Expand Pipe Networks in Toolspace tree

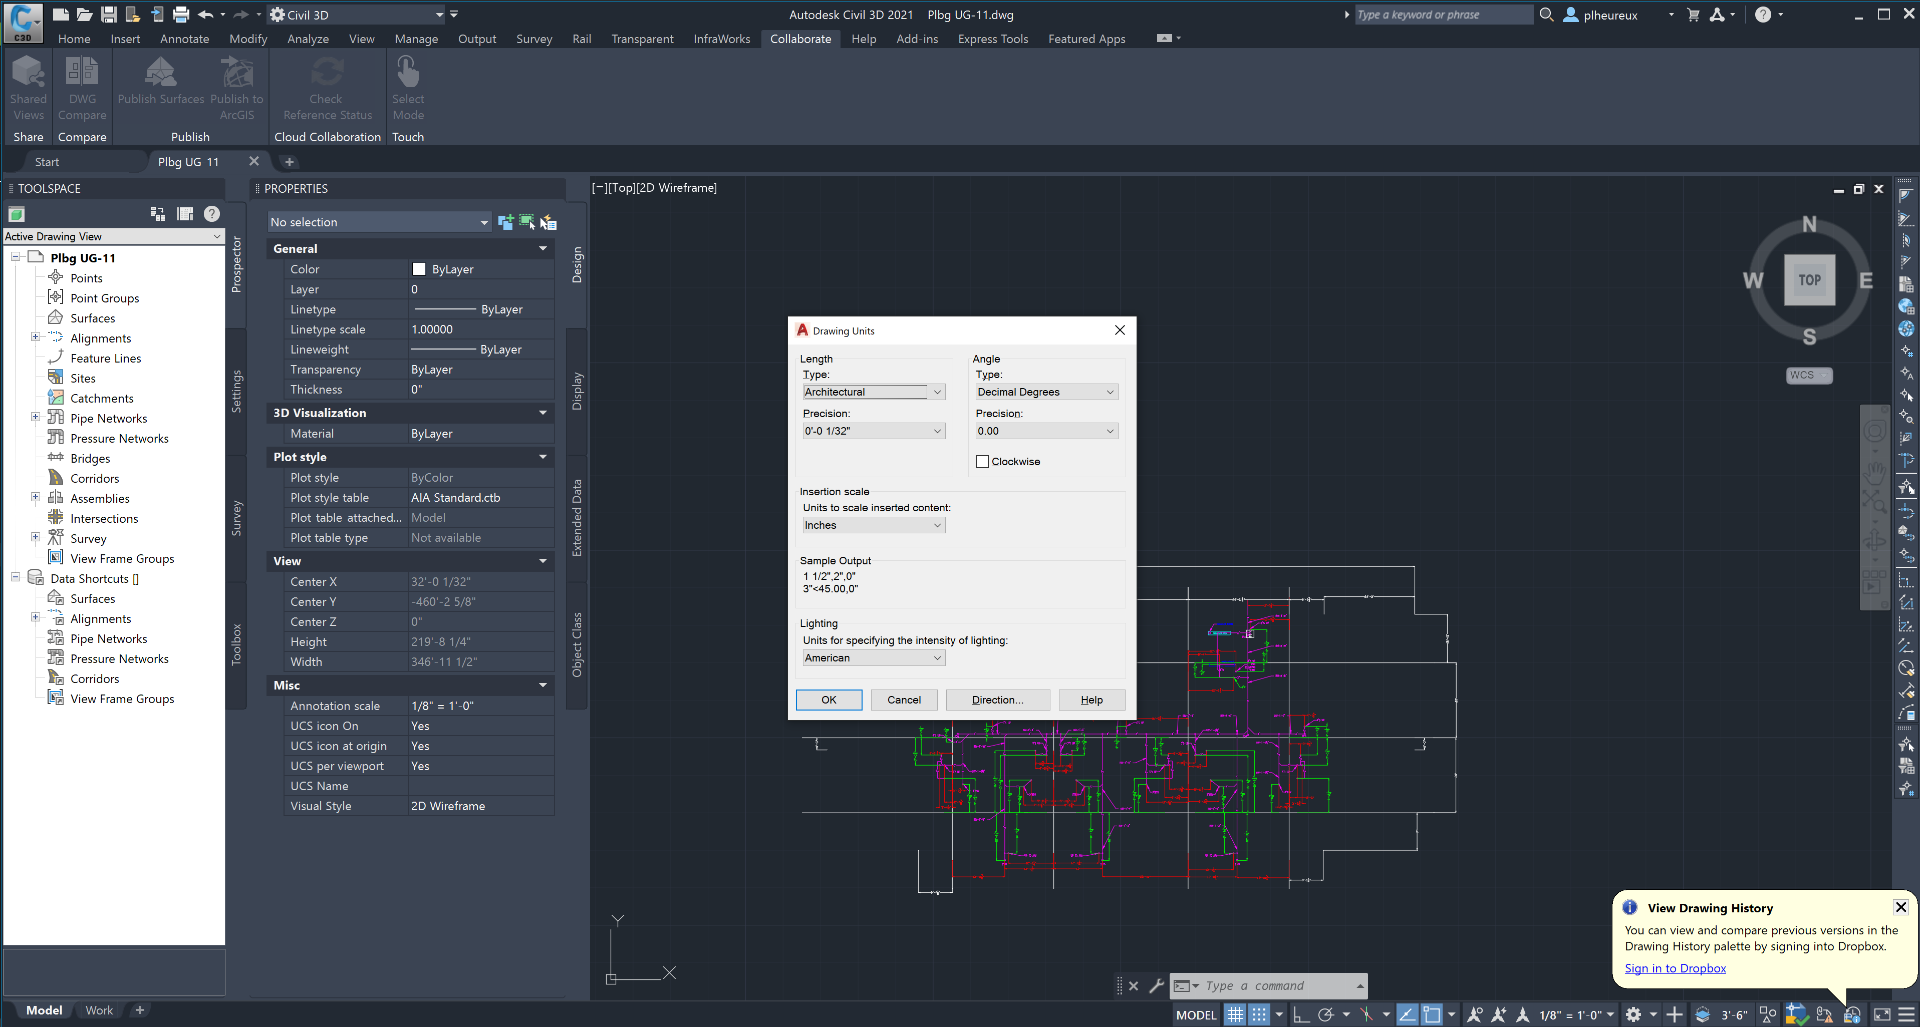pos(36,418)
